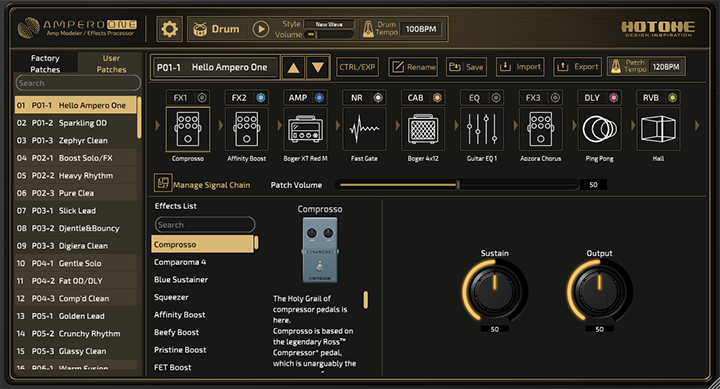The height and width of the screenshot is (389, 720).
Task: Select the Guitar EQ 1 module icon
Action: [482, 129]
